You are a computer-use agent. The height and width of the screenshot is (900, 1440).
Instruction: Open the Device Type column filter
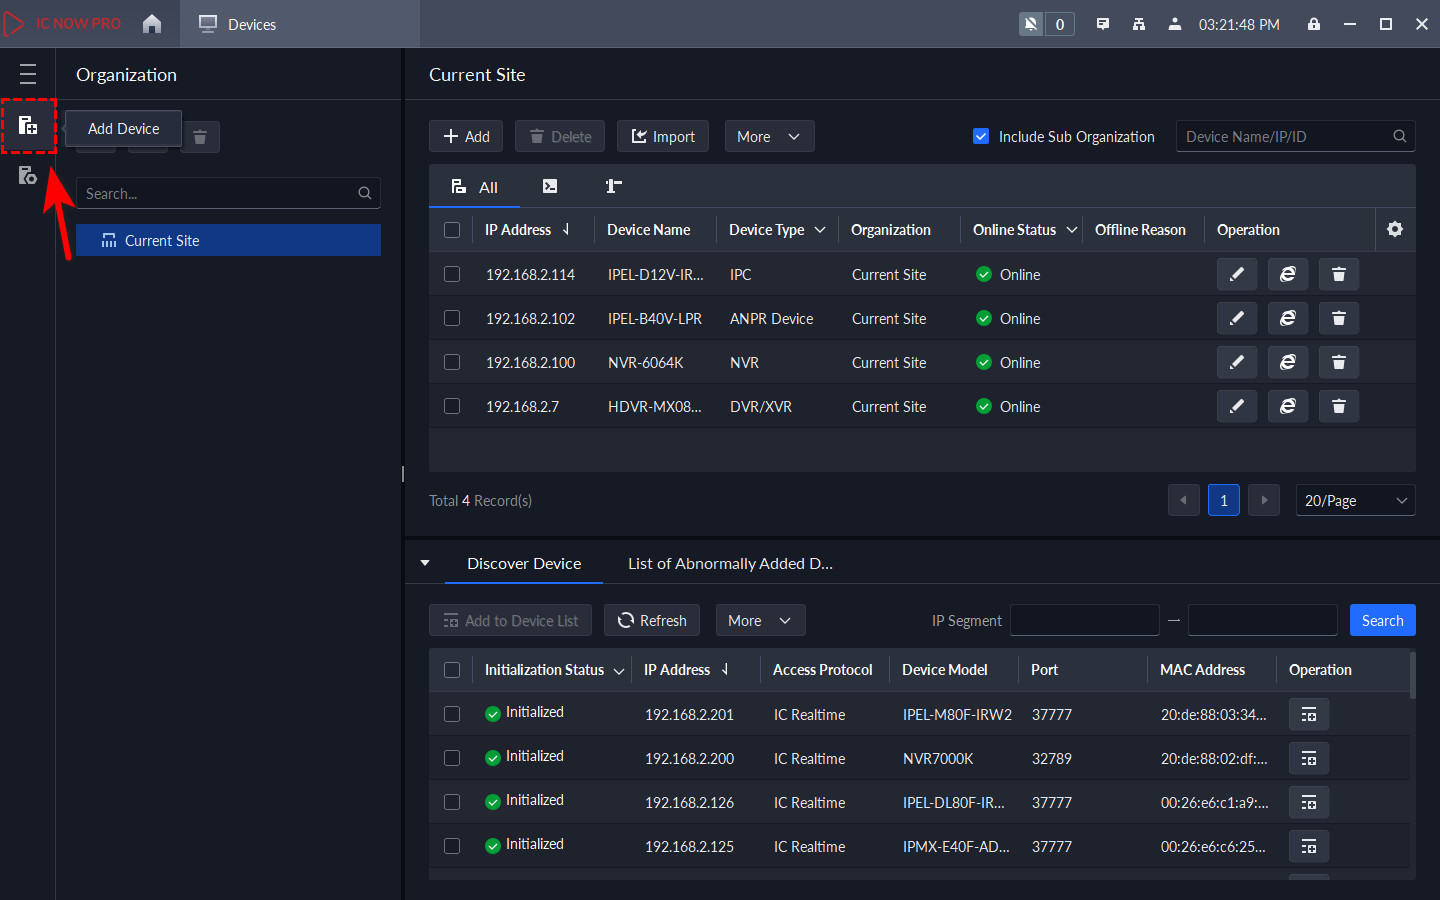[820, 230]
